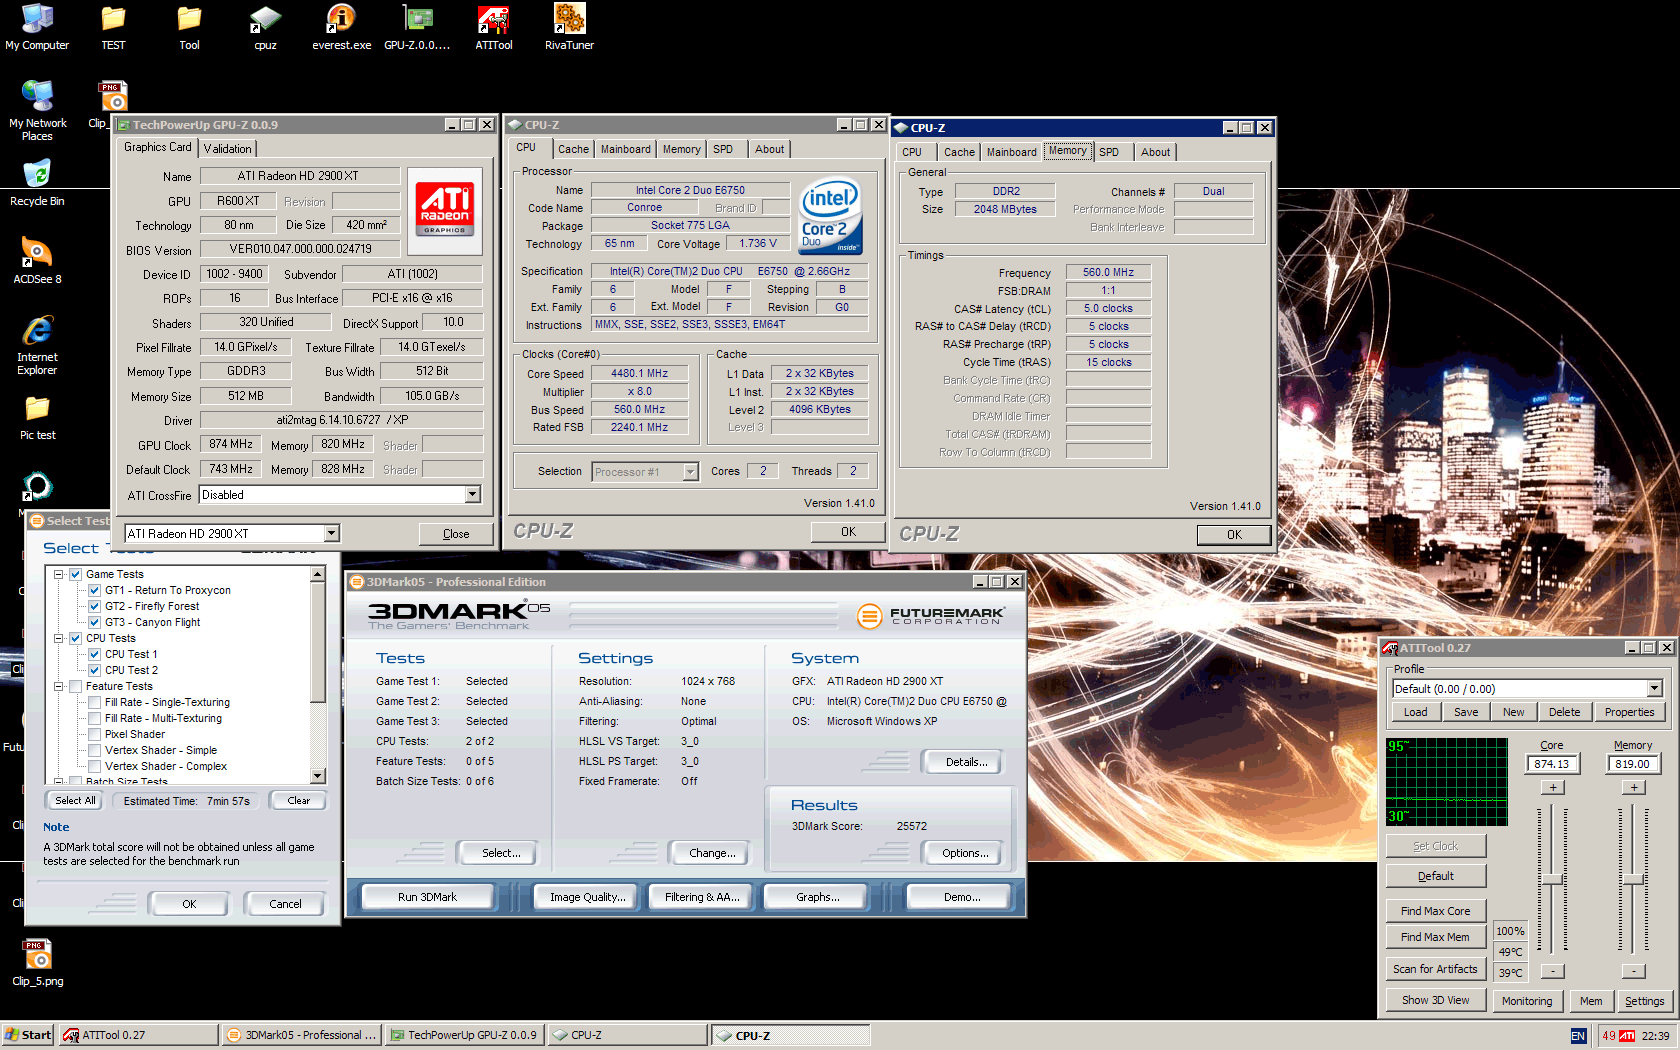This screenshot has width=1680, height=1050.
Task: Click the ATI temperature icon in the system tray
Action: (1627, 1036)
